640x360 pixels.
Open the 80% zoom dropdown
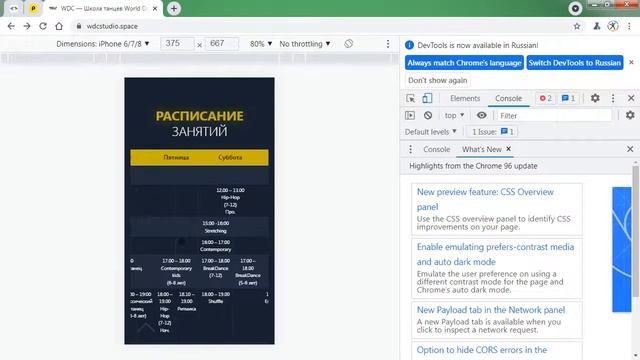pyautogui.click(x=261, y=44)
